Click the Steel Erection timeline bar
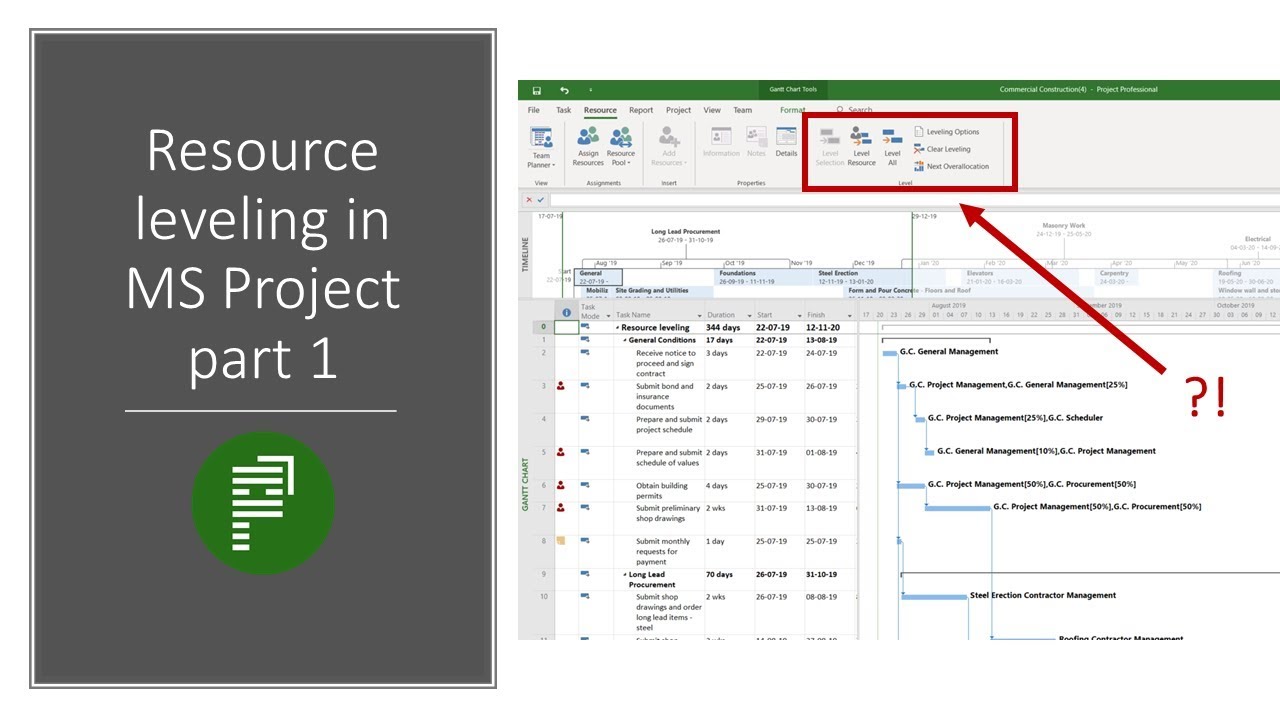This screenshot has height=720, width=1280. 864,277
